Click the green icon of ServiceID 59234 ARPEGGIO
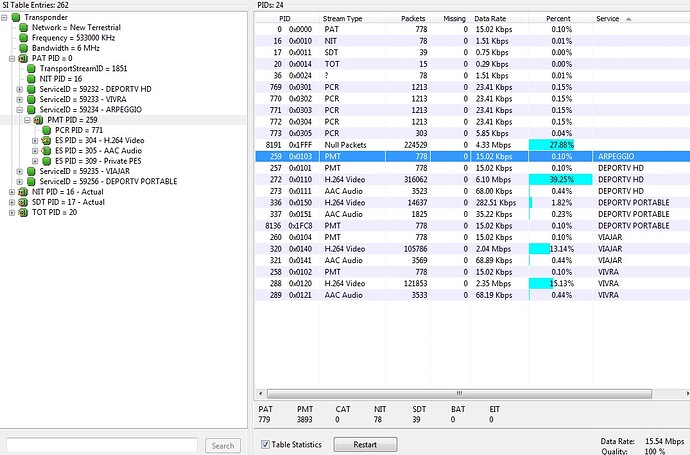690x455 pixels. (x=31, y=110)
